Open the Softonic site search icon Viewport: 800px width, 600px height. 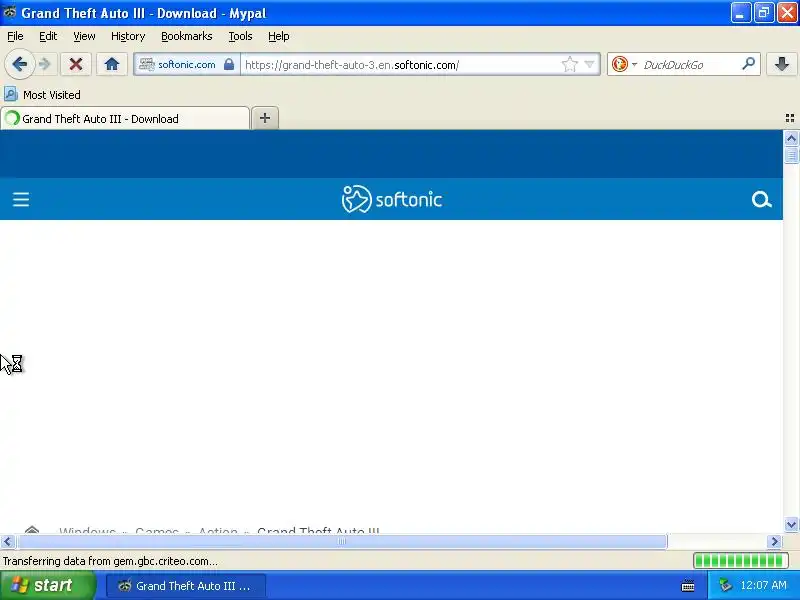[x=761, y=199]
